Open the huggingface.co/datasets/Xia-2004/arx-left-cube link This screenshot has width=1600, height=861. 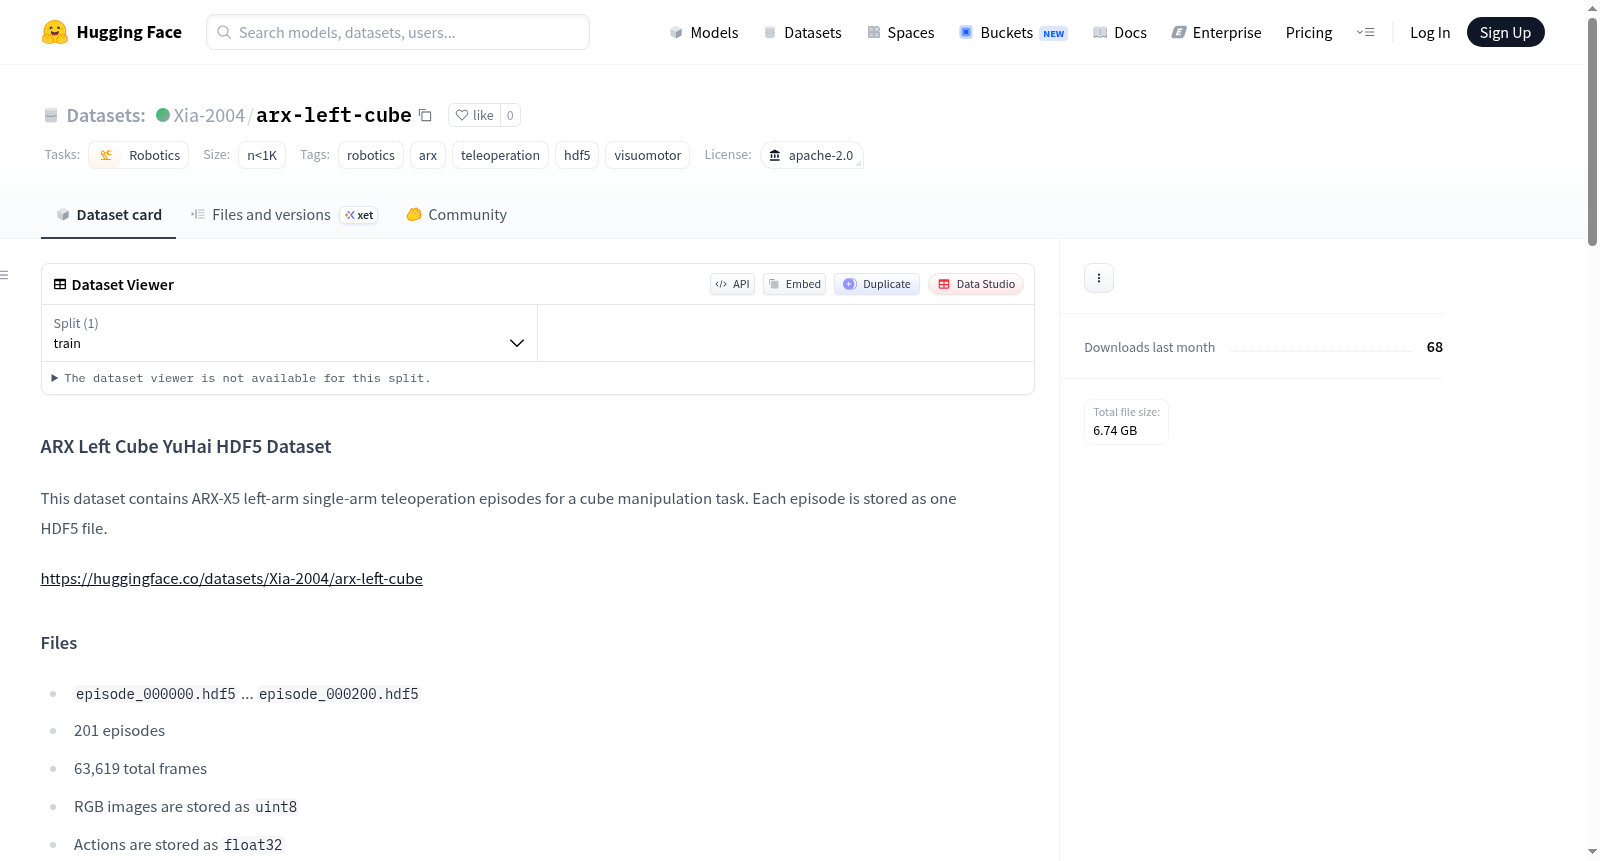tap(232, 578)
